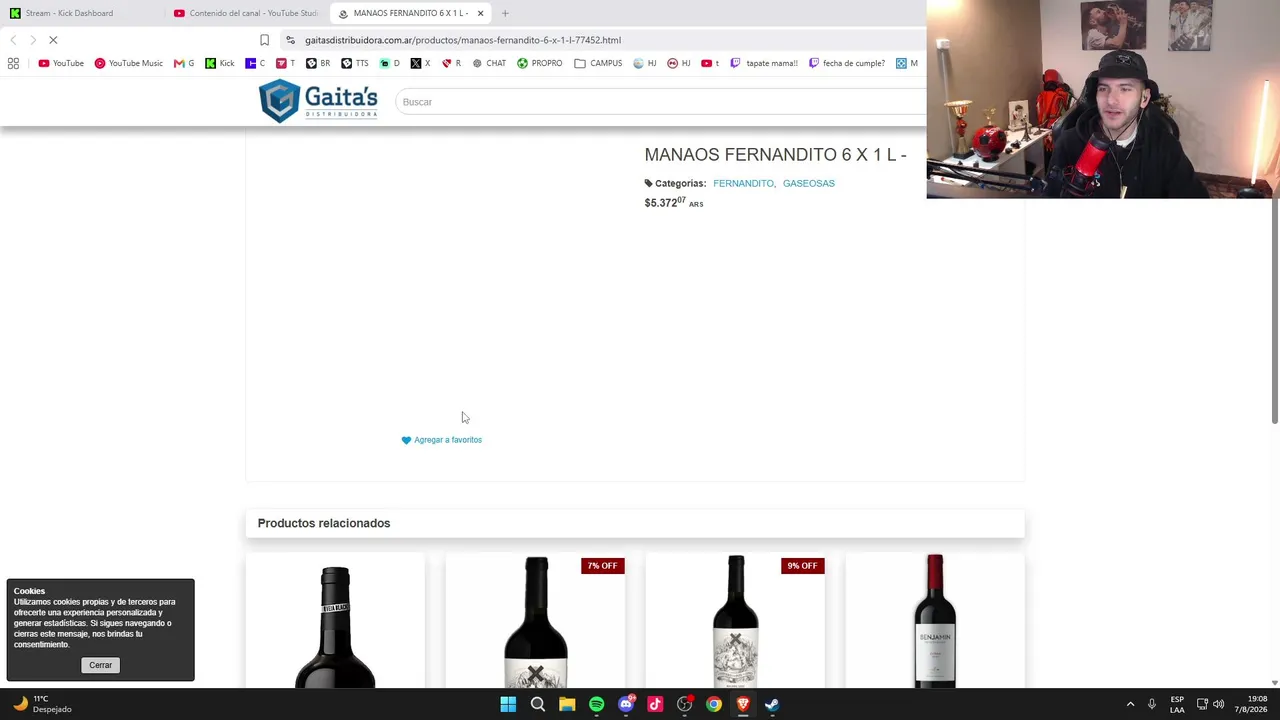
Task: Bookmark this page with the bookmark icon
Action: (264, 40)
